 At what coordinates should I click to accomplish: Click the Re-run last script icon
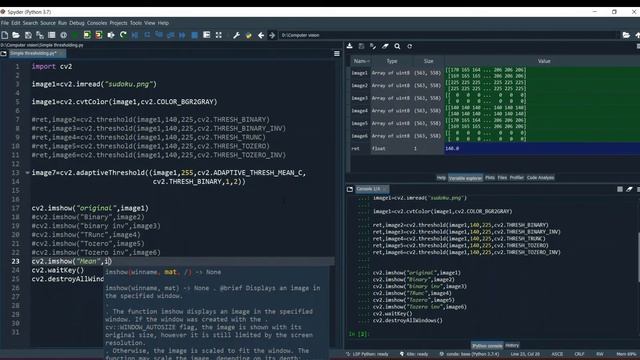123,36
